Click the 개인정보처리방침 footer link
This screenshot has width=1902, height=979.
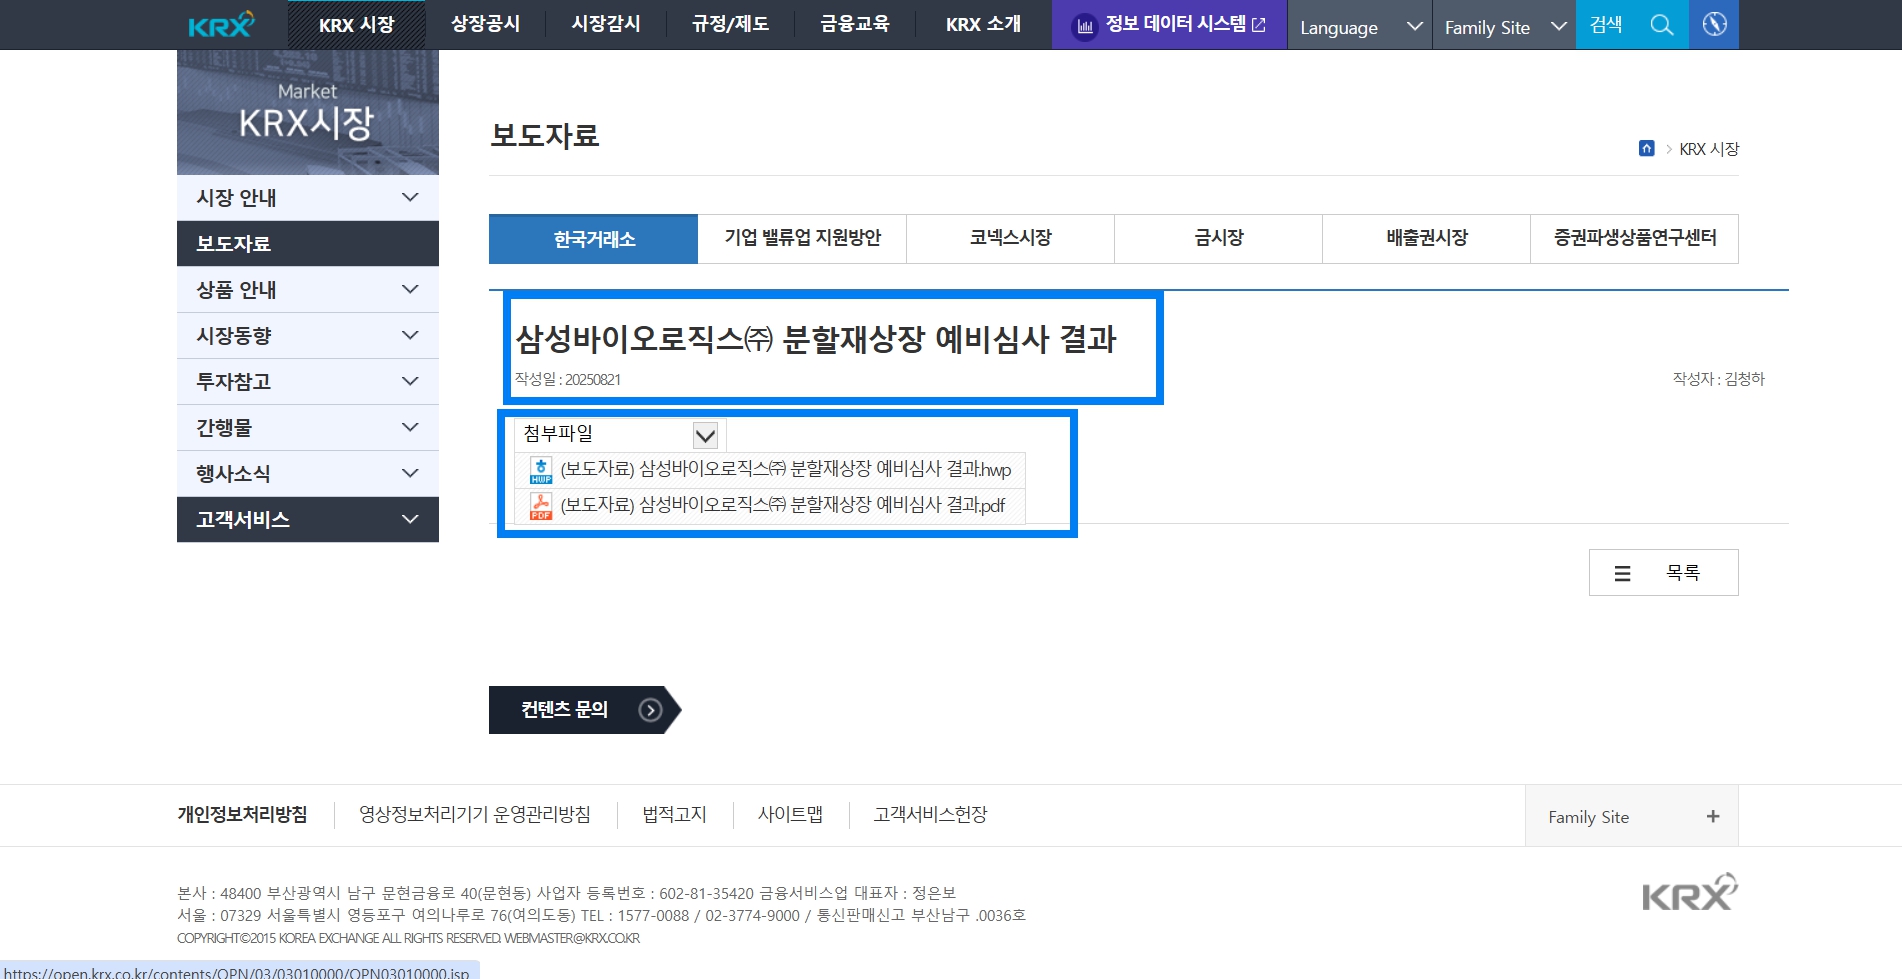point(242,815)
